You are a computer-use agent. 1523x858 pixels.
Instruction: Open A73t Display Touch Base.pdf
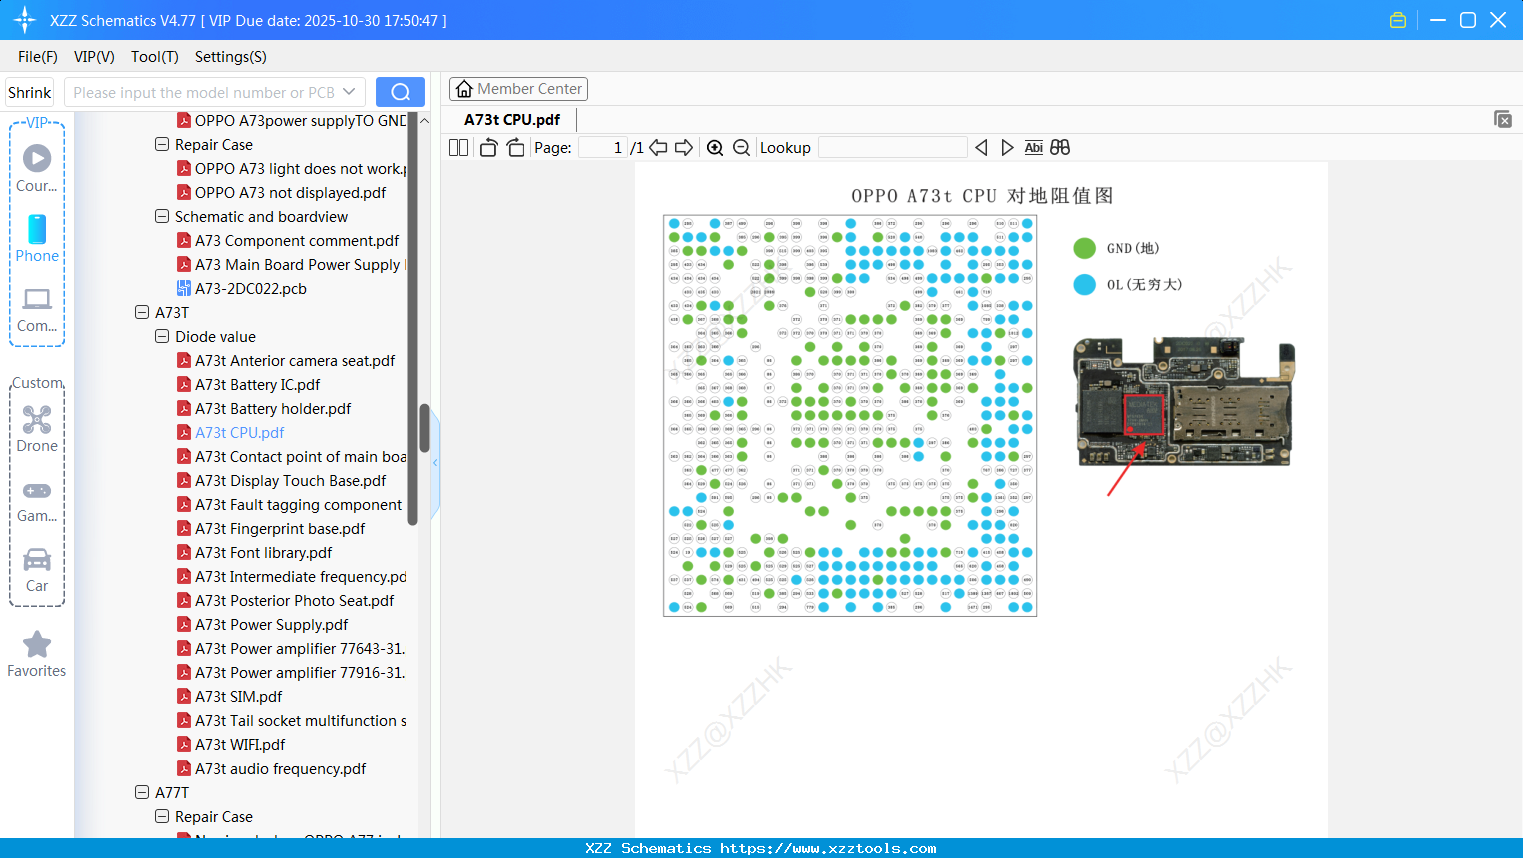291,480
